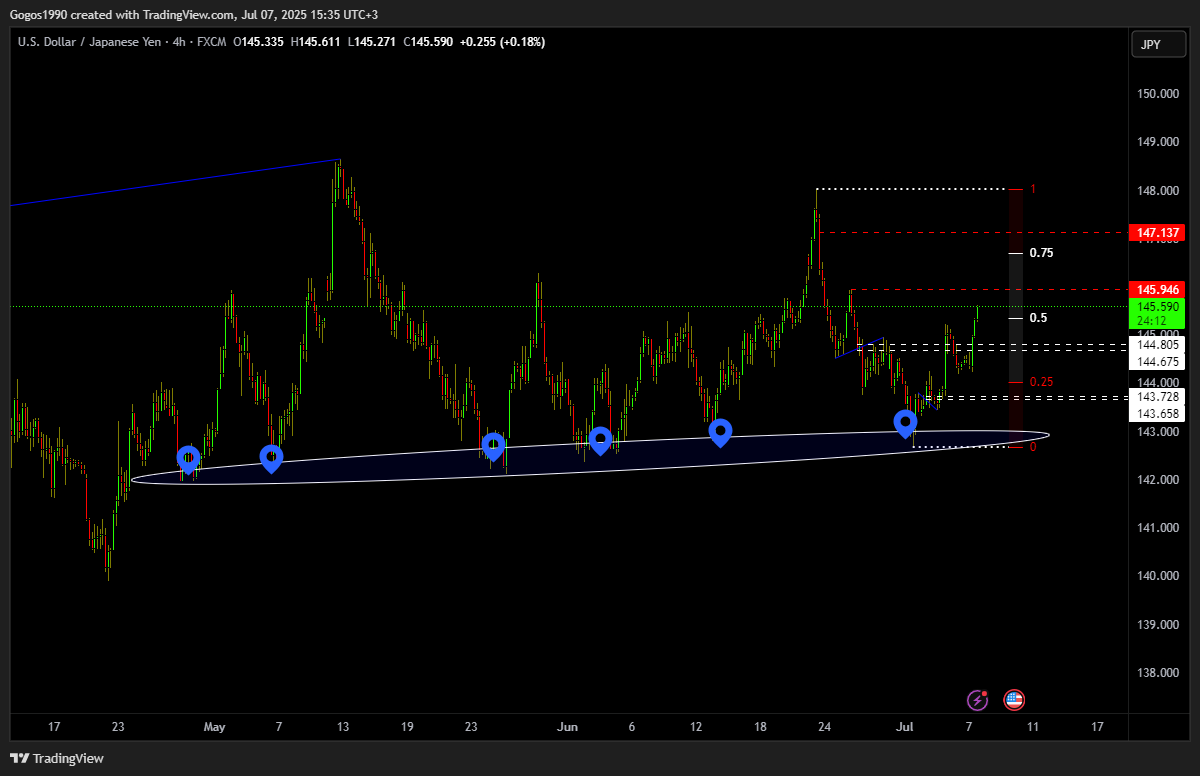The width and height of the screenshot is (1200, 776).
Task: Click the Fibonacci '0.5' level label
Action: click(1038, 318)
